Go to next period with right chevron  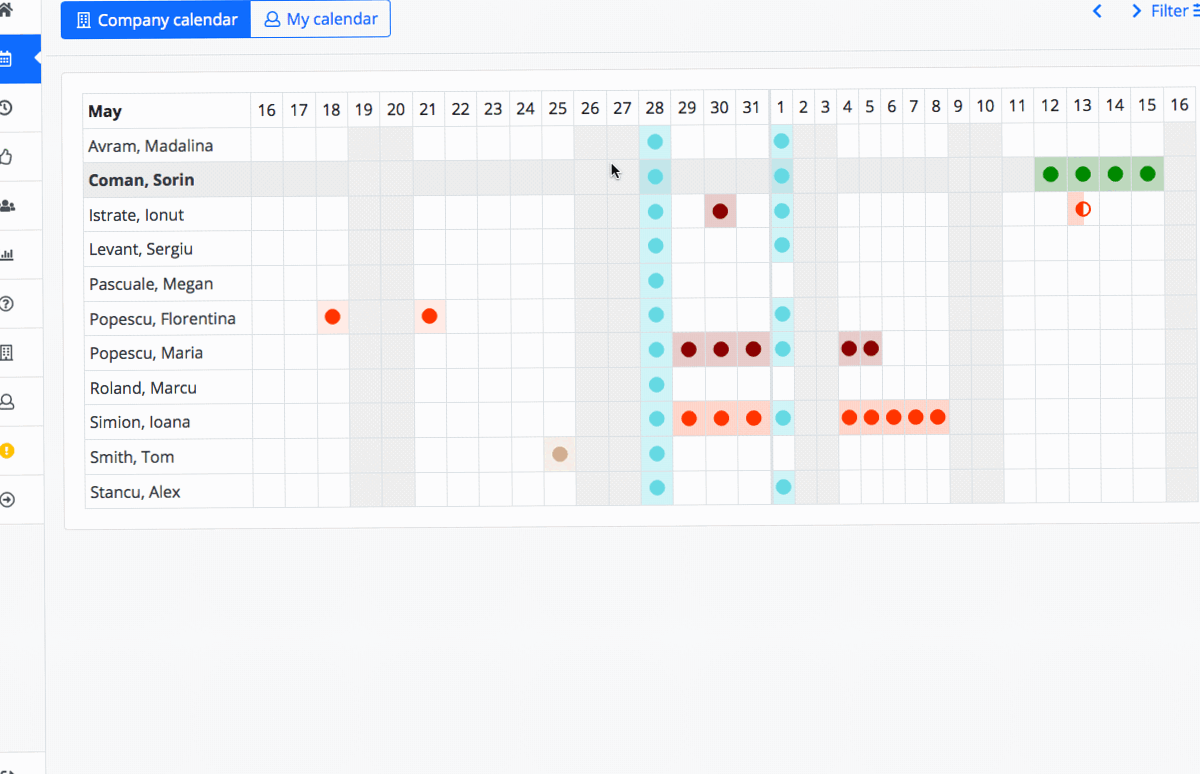[x=1136, y=12]
